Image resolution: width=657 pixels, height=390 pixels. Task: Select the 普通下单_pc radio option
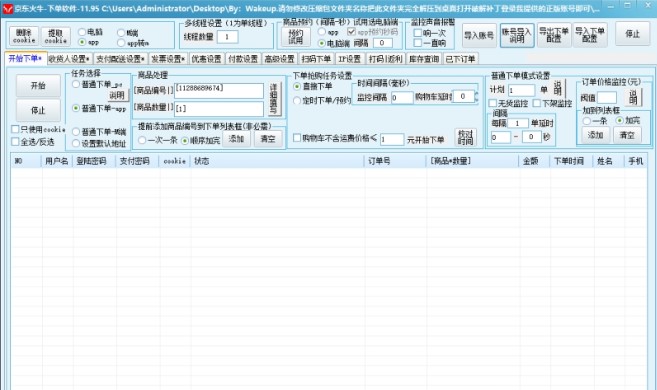tap(76, 84)
